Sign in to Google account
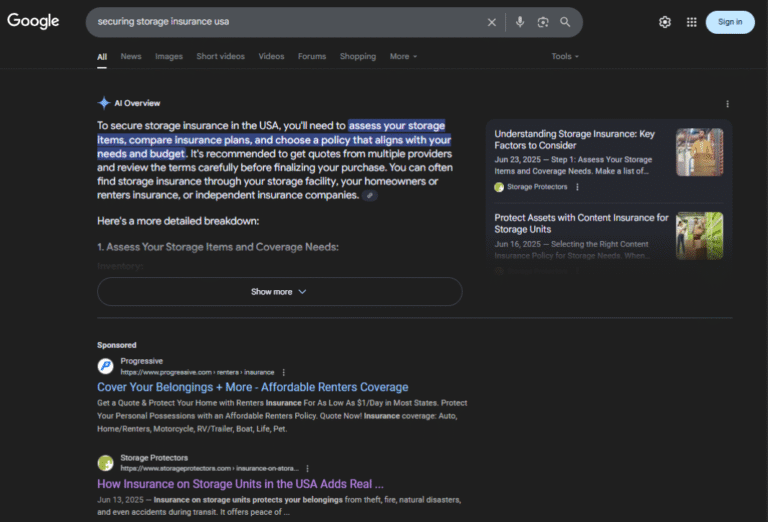The height and width of the screenshot is (522, 768). point(730,22)
